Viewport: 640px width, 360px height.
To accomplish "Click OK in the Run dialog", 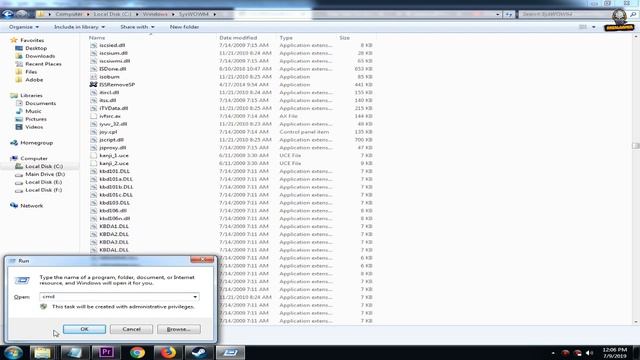I will point(84,329).
